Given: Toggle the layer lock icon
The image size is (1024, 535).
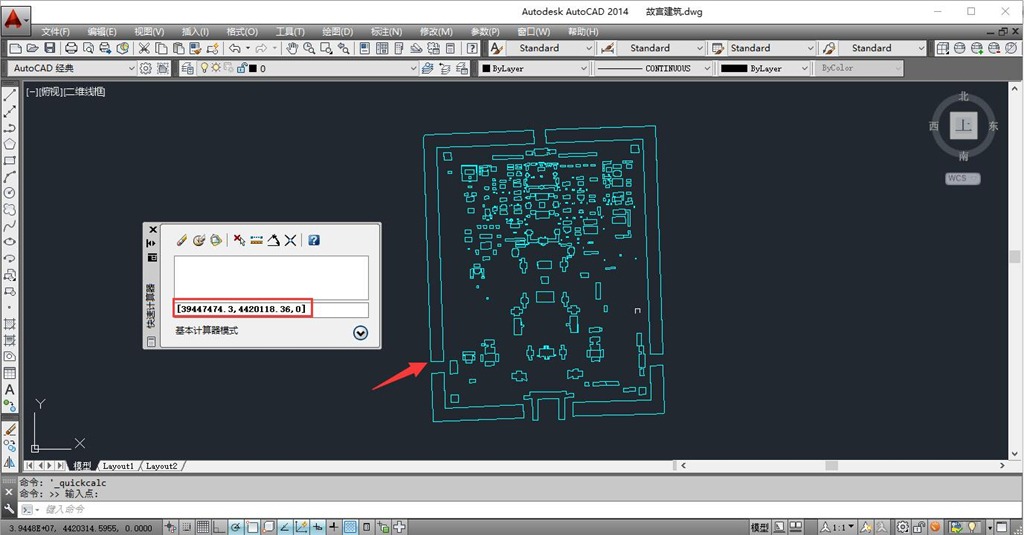Looking at the screenshot, I should click(241, 68).
